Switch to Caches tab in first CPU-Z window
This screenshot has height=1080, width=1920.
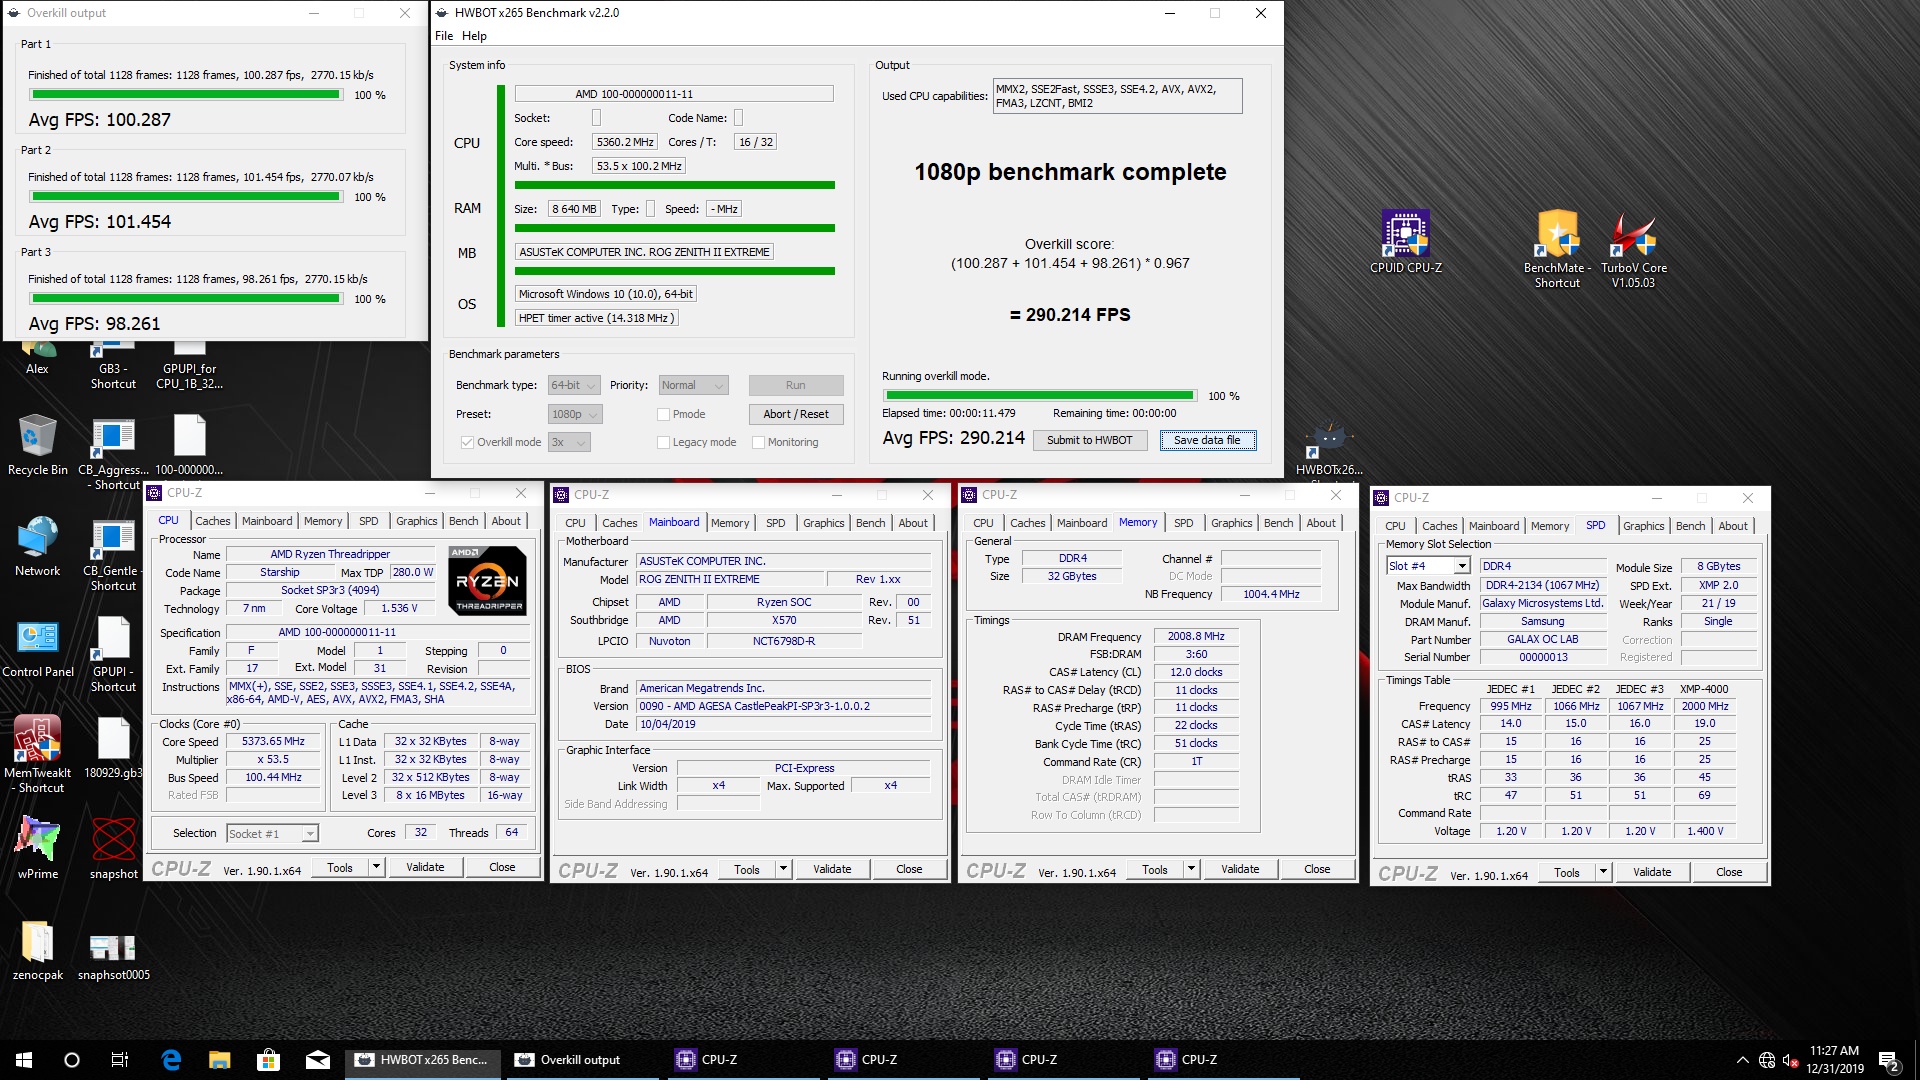point(212,521)
